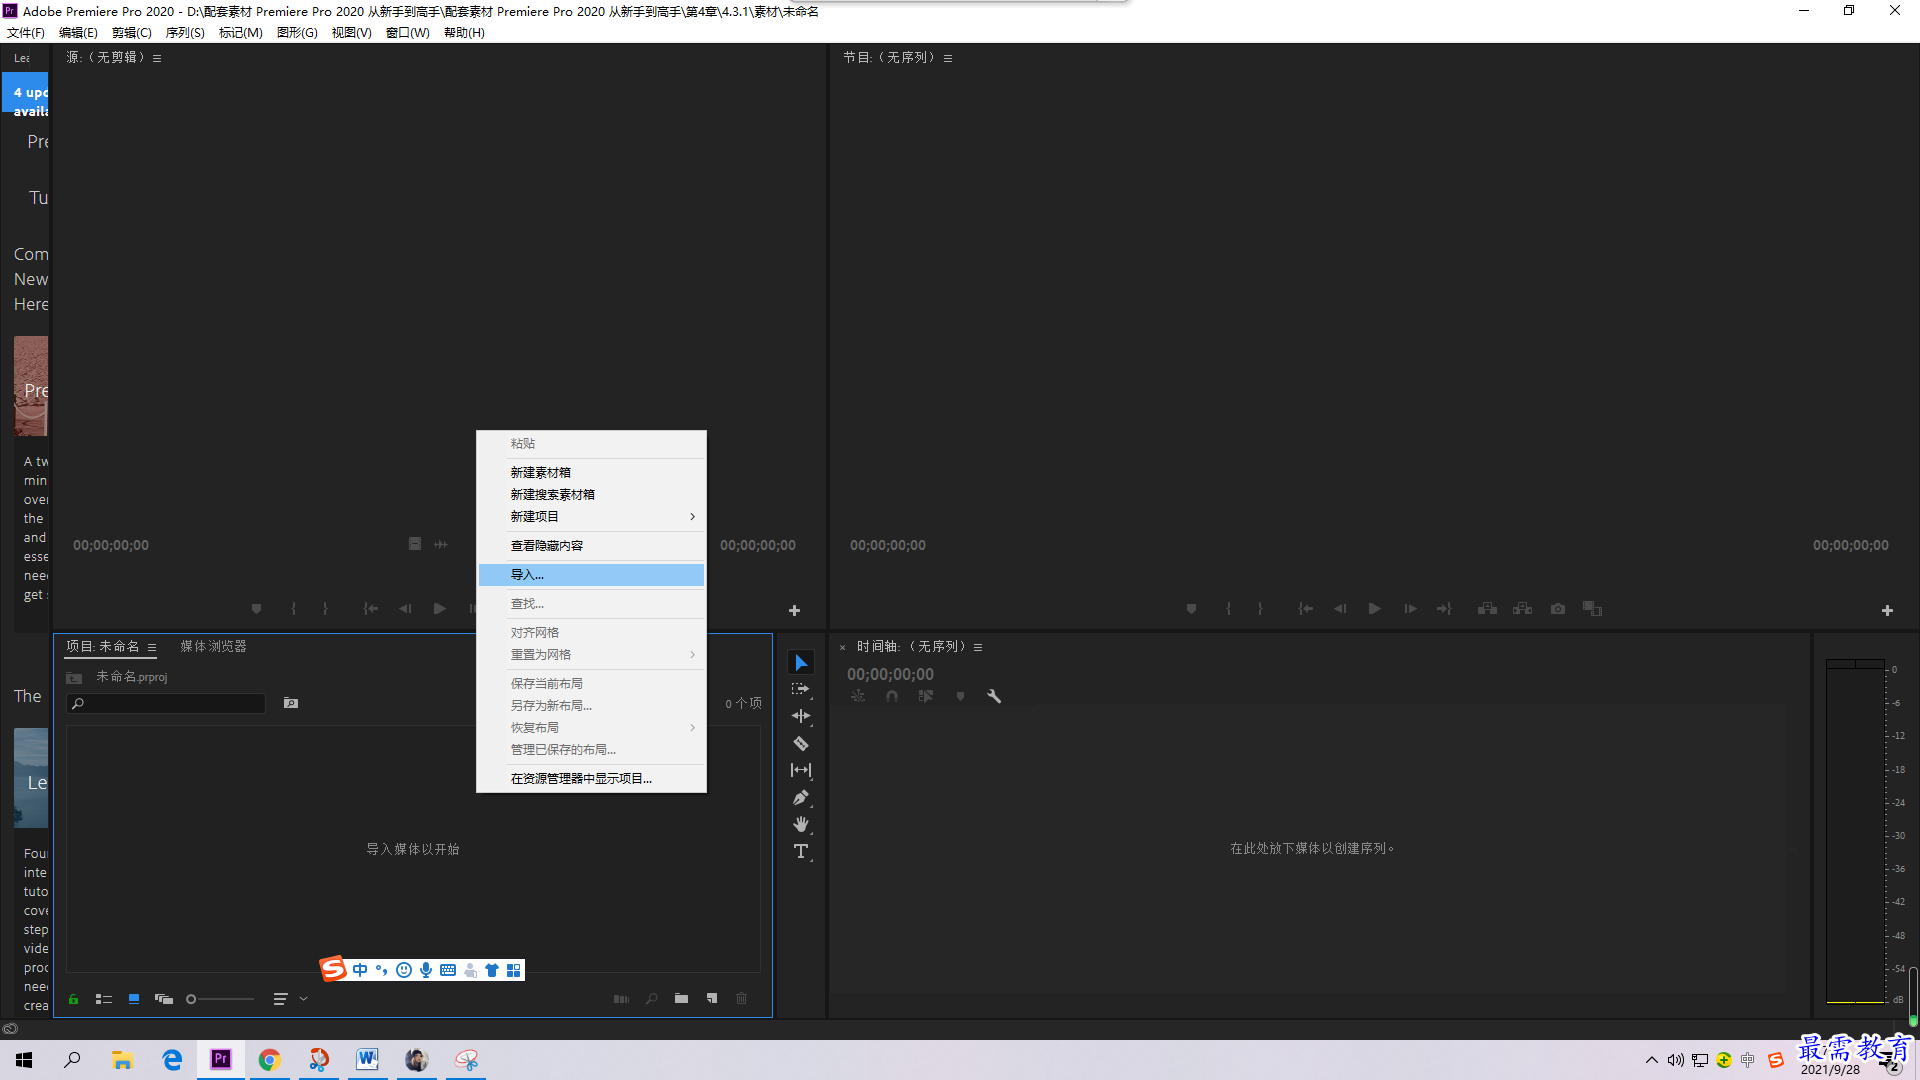1920x1080 pixels.
Task: Select the Track Select Forward tool
Action: coord(801,689)
